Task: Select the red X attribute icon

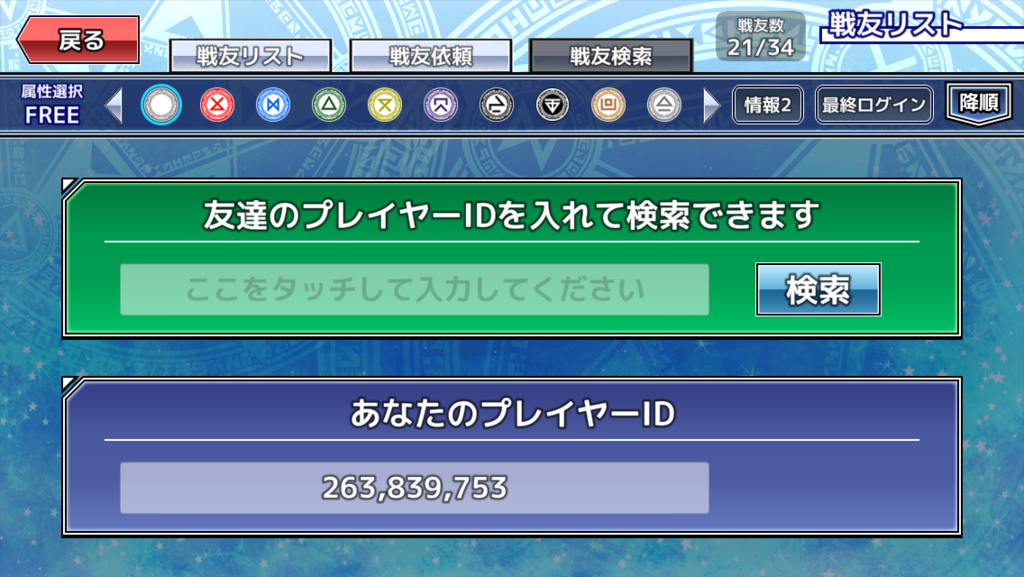Action: 217,104
